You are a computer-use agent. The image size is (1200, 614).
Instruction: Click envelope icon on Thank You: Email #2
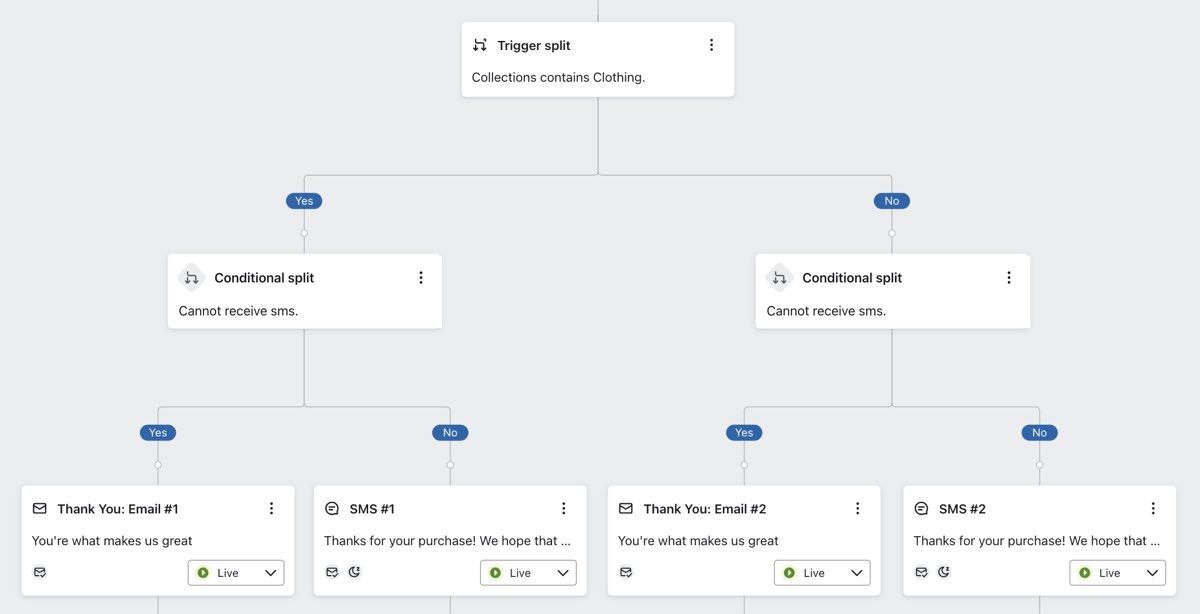point(626,509)
